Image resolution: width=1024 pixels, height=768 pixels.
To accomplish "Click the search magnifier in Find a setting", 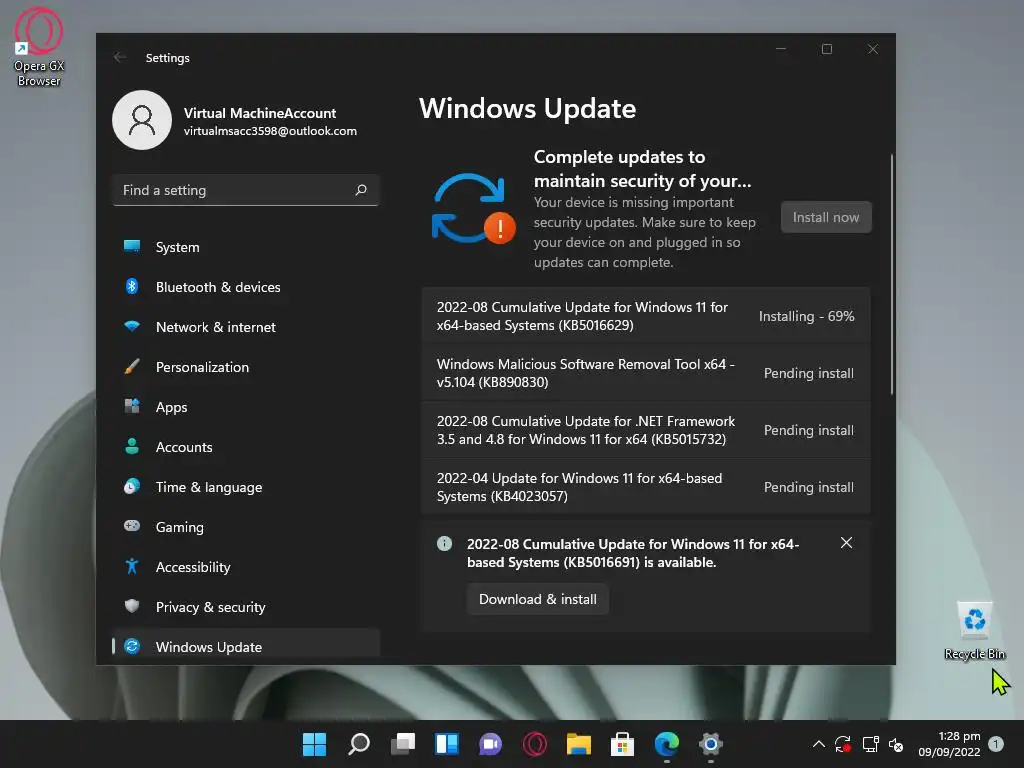I will coord(360,190).
